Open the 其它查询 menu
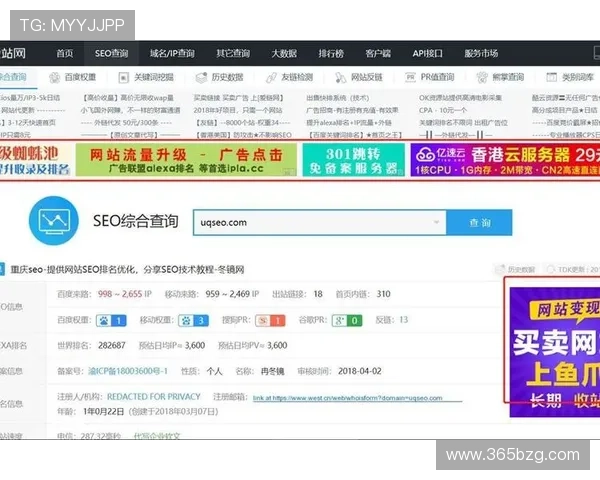This screenshot has height=480, width=600. tap(233, 53)
